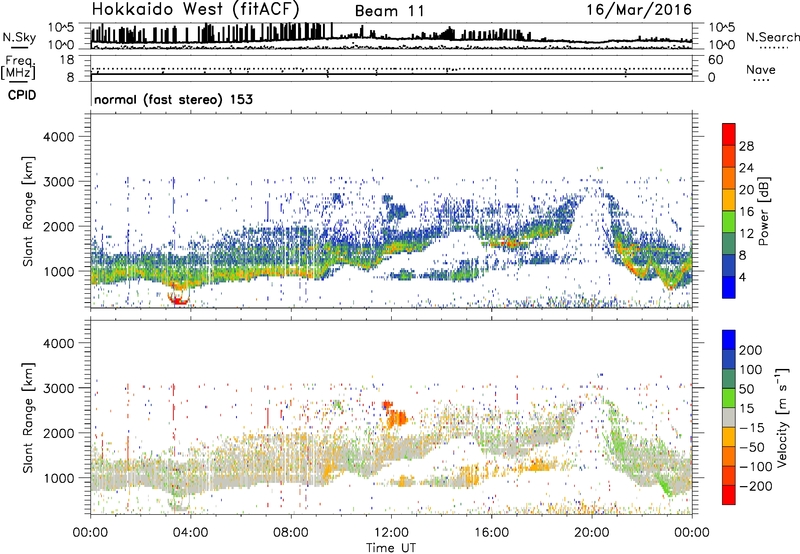The width and height of the screenshot is (800, 554).
Task: Click the "20:00" time tick label
Action: (591, 533)
